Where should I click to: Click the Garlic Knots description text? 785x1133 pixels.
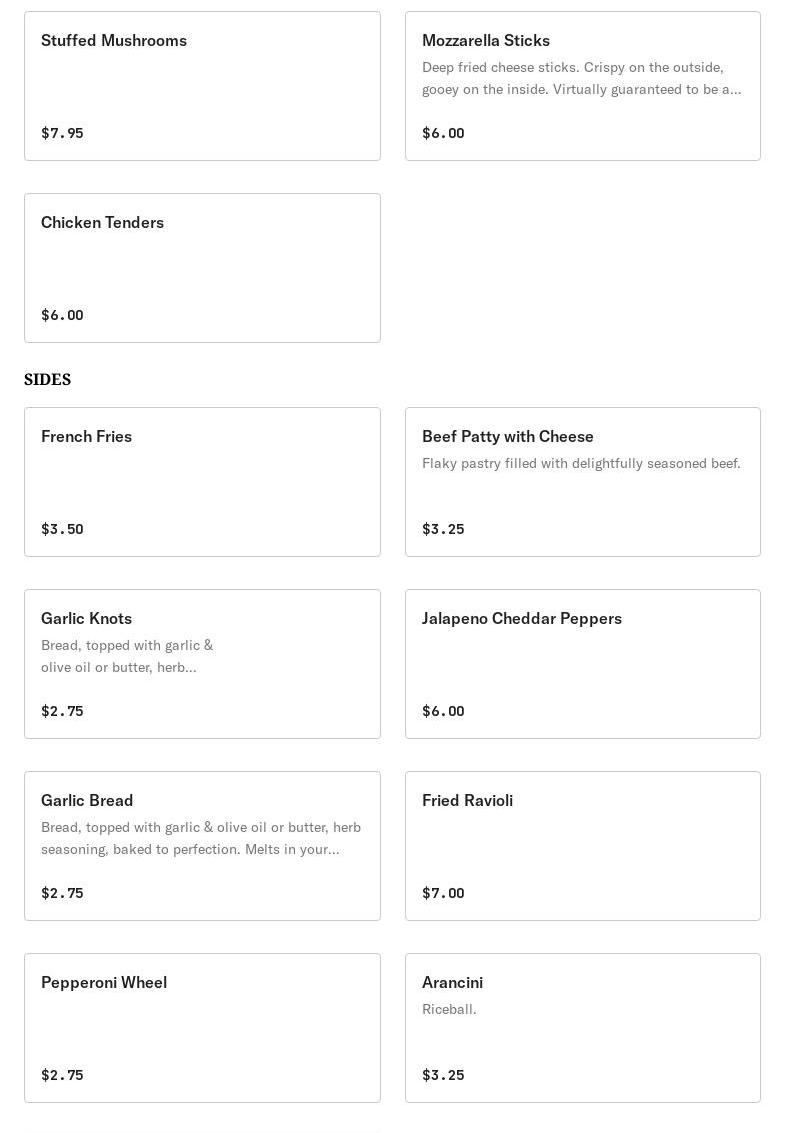(127, 656)
